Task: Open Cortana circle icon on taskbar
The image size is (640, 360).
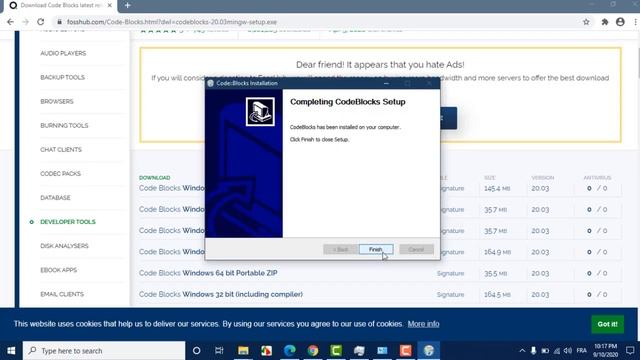Action: (196, 351)
